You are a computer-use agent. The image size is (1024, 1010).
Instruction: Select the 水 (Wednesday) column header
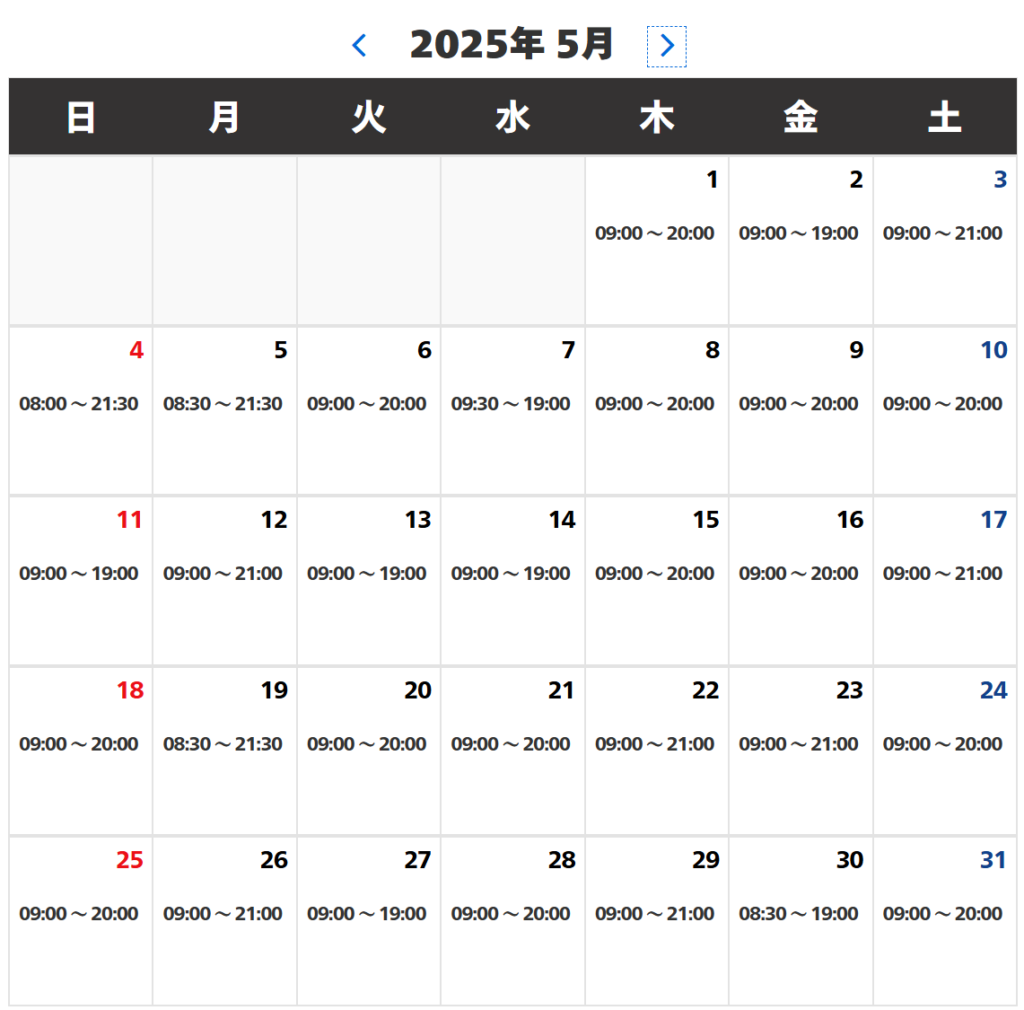click(x=513, y=118)
